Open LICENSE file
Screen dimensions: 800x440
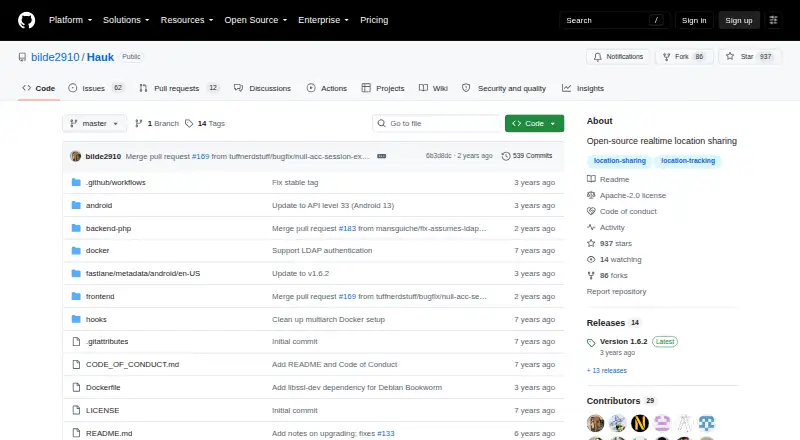pos(102,410)
